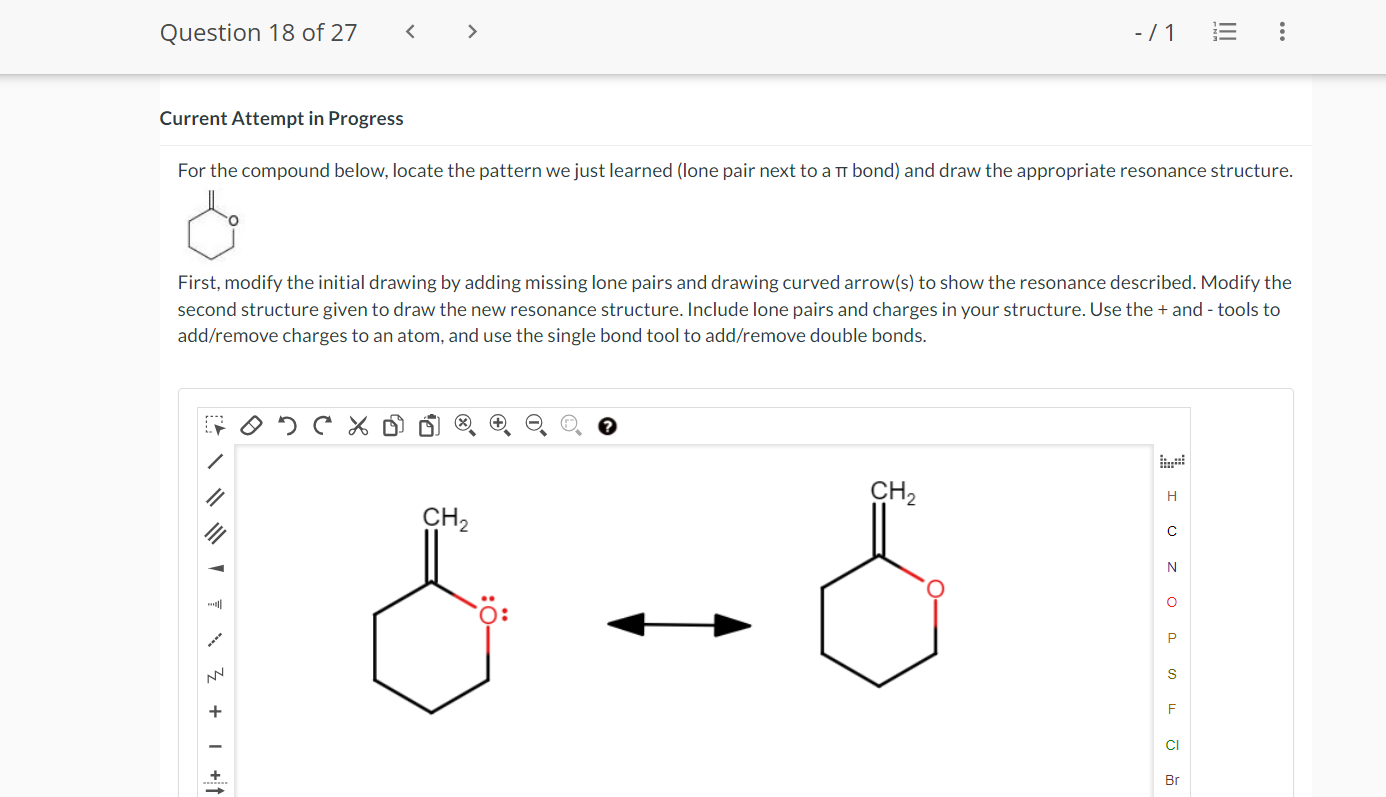Expand the zoom region magnifier tool

pos(570,425)
